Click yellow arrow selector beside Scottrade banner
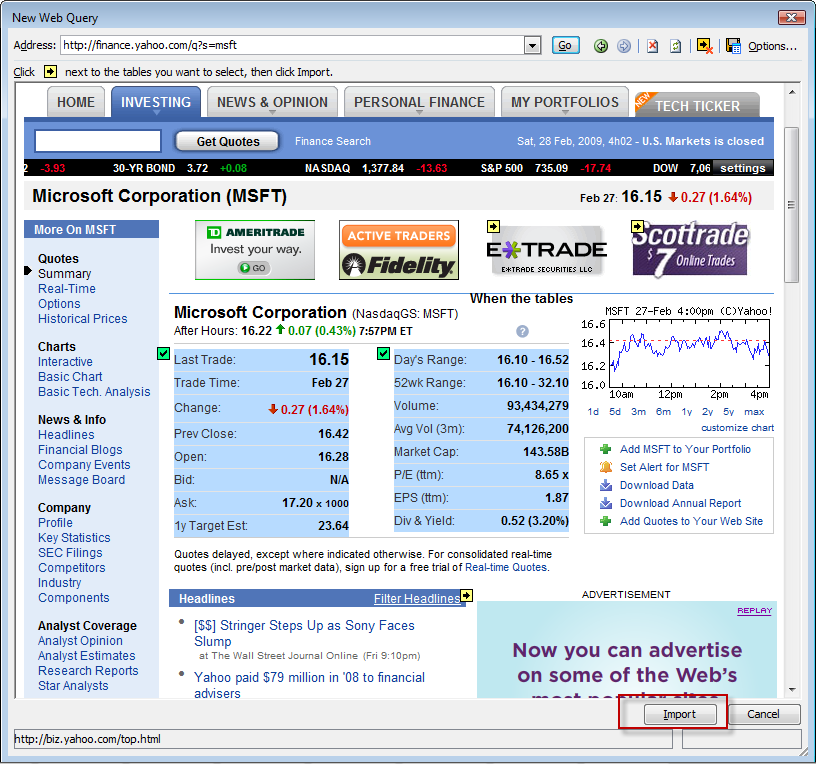 click(637, 226)
